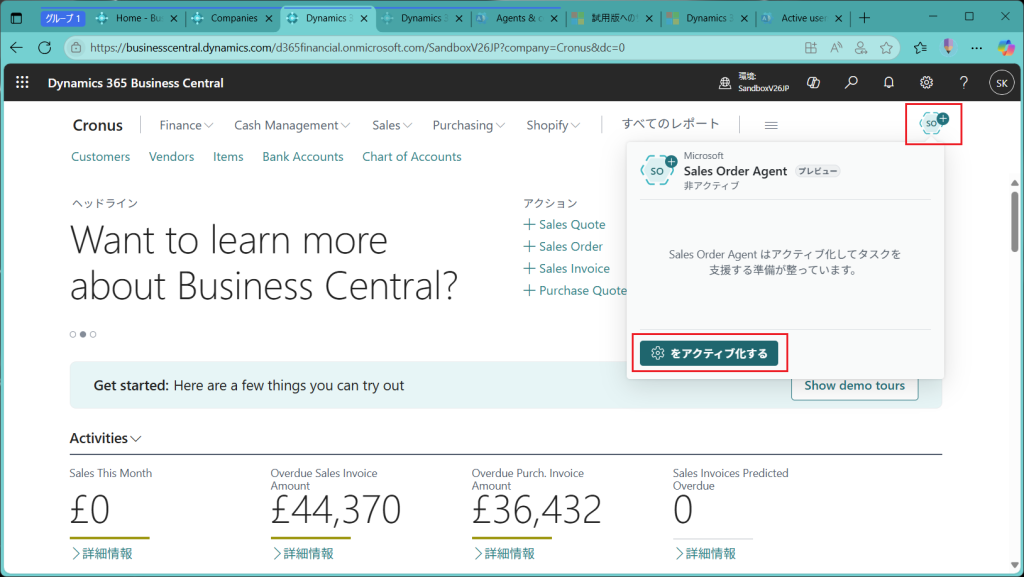Expand the Finance menu
This screenshot has width=1024, height=577.
click(x=186, y=125)
